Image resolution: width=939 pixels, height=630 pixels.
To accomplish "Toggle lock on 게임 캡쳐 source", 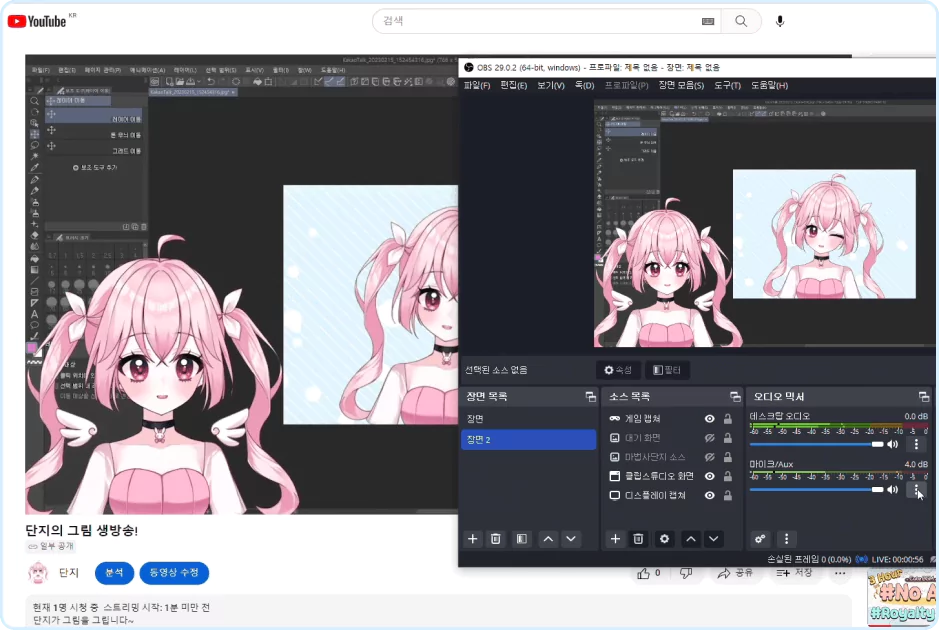I will [x=728, y=419].
